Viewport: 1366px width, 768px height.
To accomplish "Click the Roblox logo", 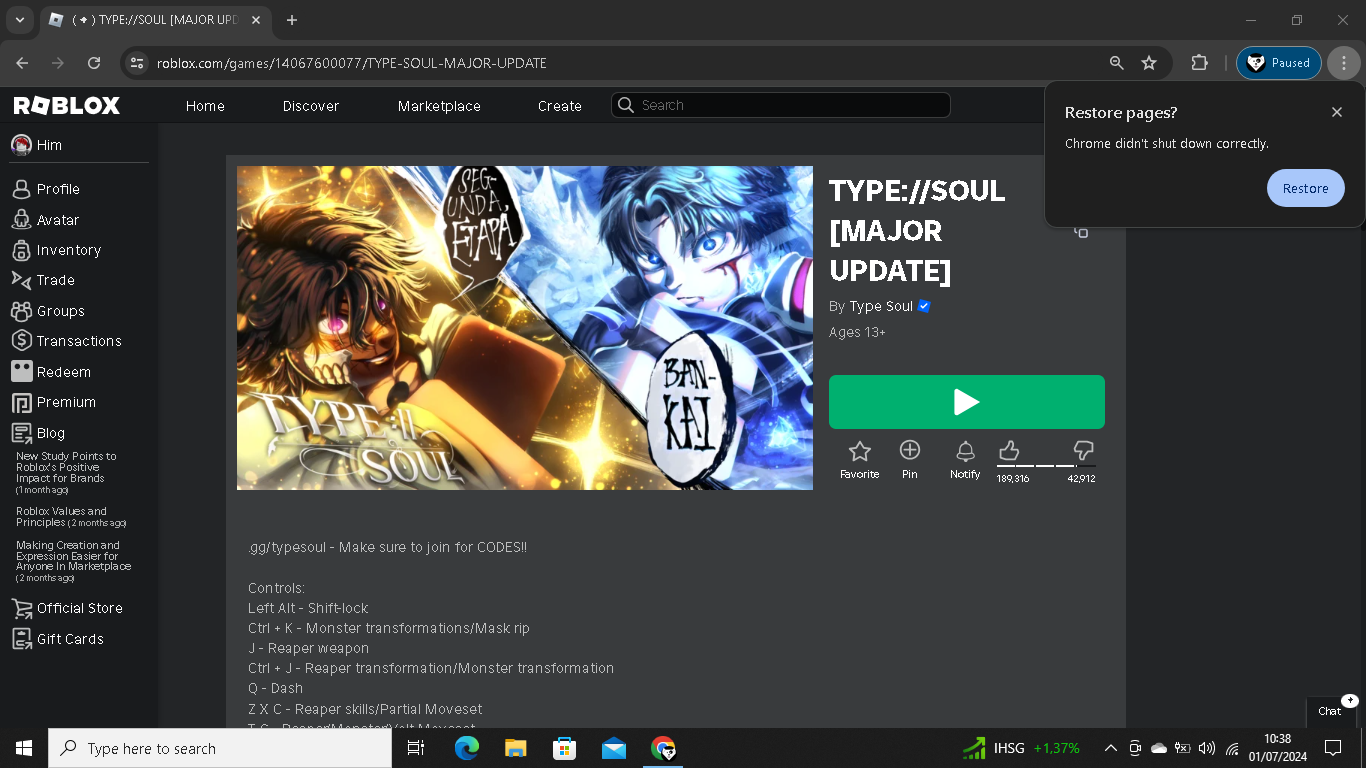I will pyautogui.click(x=66, y=105).
